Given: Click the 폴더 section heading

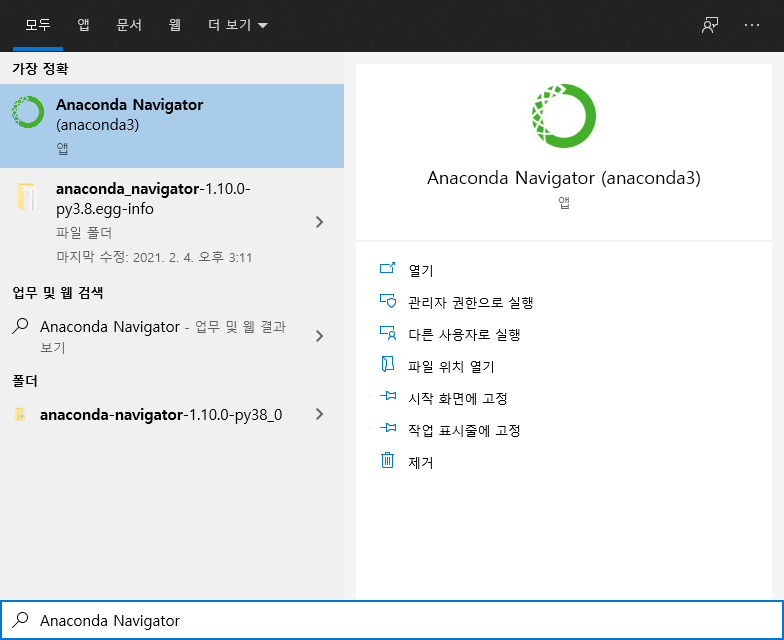Looking at the screenshot, I should pyautogui.click(x=24, y=381).
